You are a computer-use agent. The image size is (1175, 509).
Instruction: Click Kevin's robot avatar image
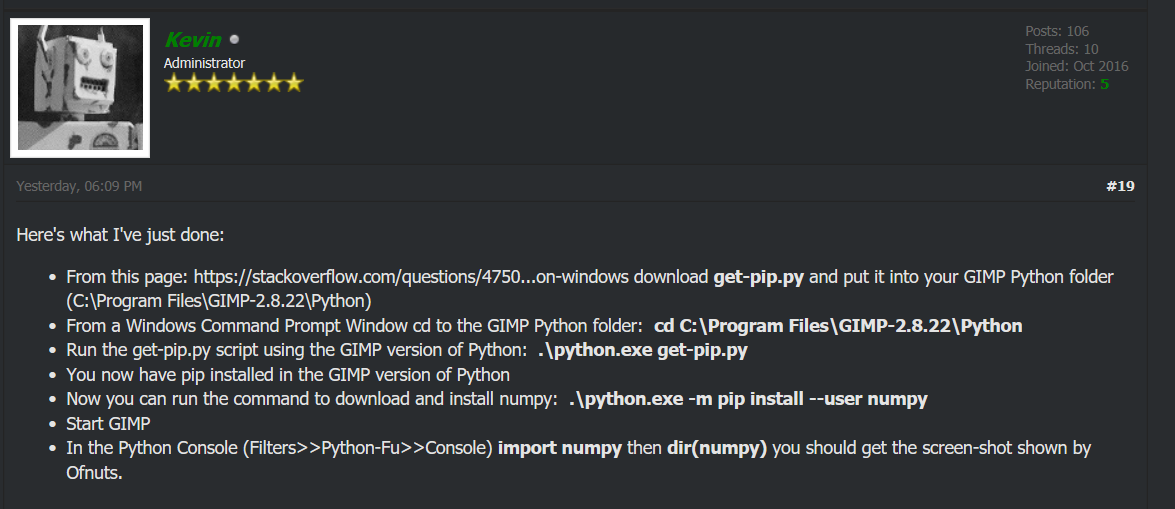(x=80, y=88)
